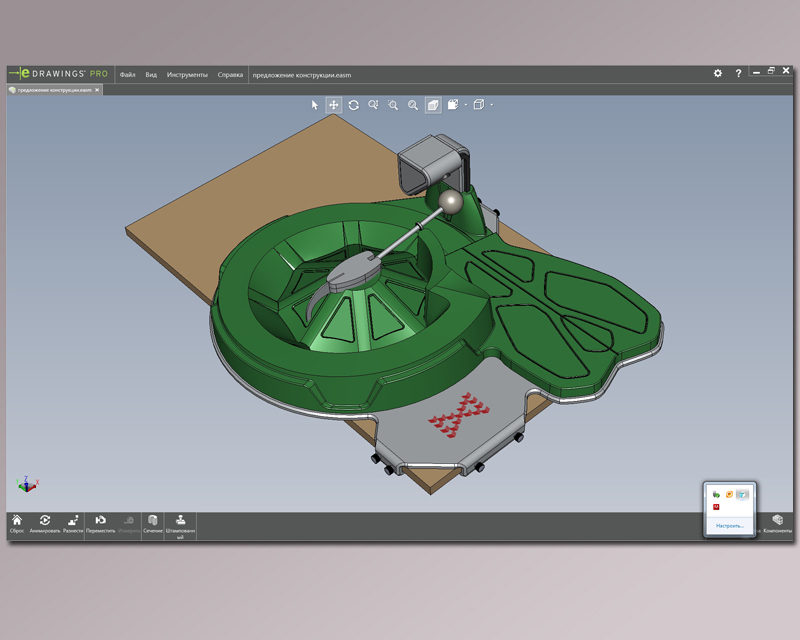Close the предложение конструкции.easm tab
The image size is (800, 640).
click(97, 90)
